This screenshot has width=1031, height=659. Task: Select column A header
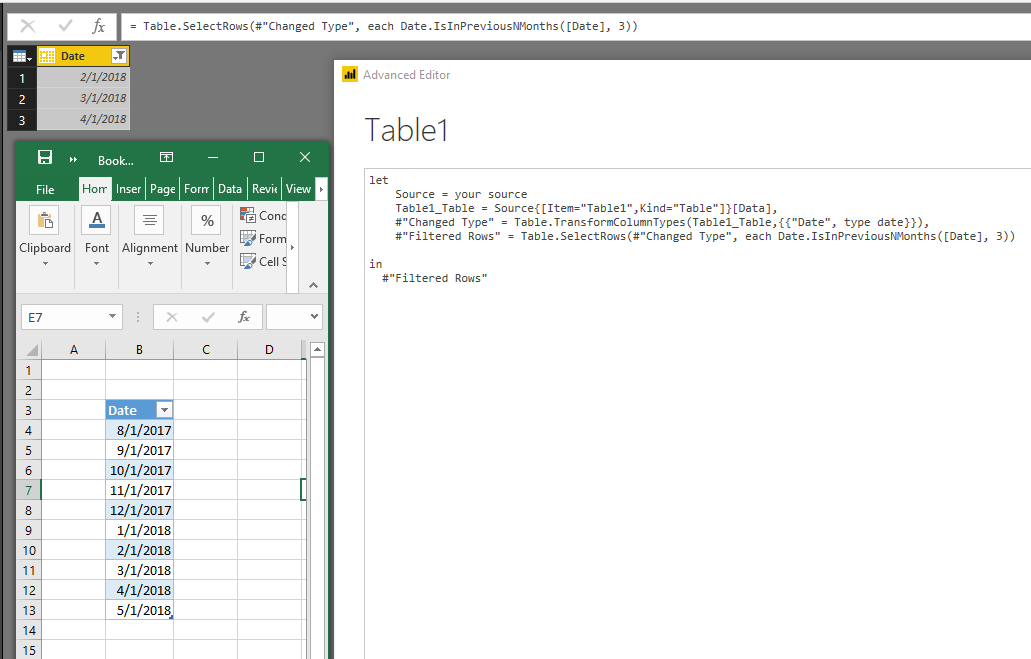tap(74, 350)
